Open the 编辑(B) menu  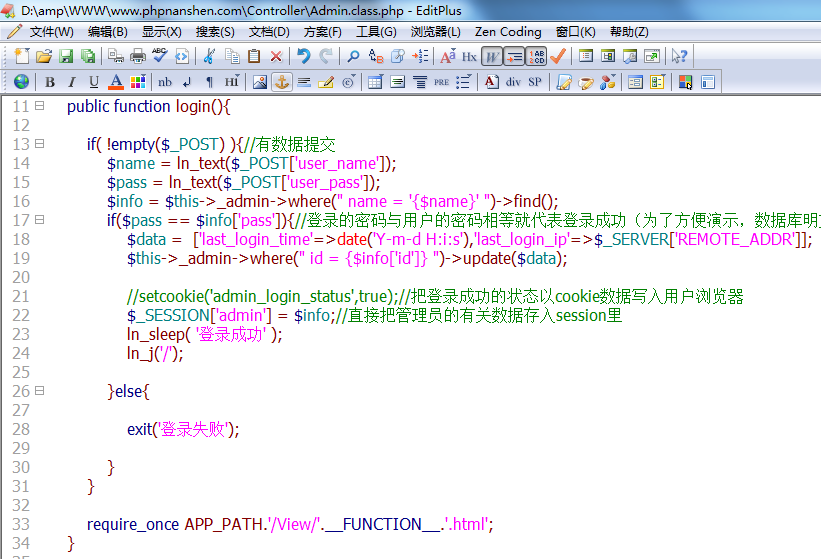107,32
